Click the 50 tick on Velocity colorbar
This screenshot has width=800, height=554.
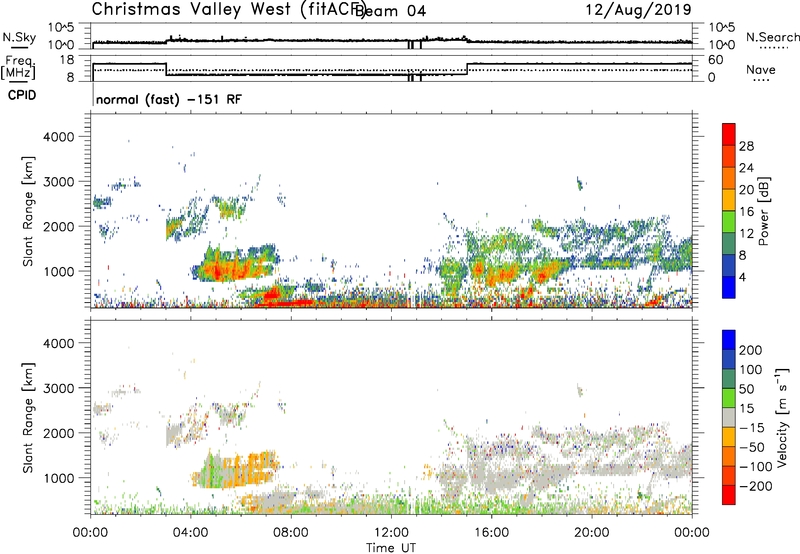tap(747, 389)
